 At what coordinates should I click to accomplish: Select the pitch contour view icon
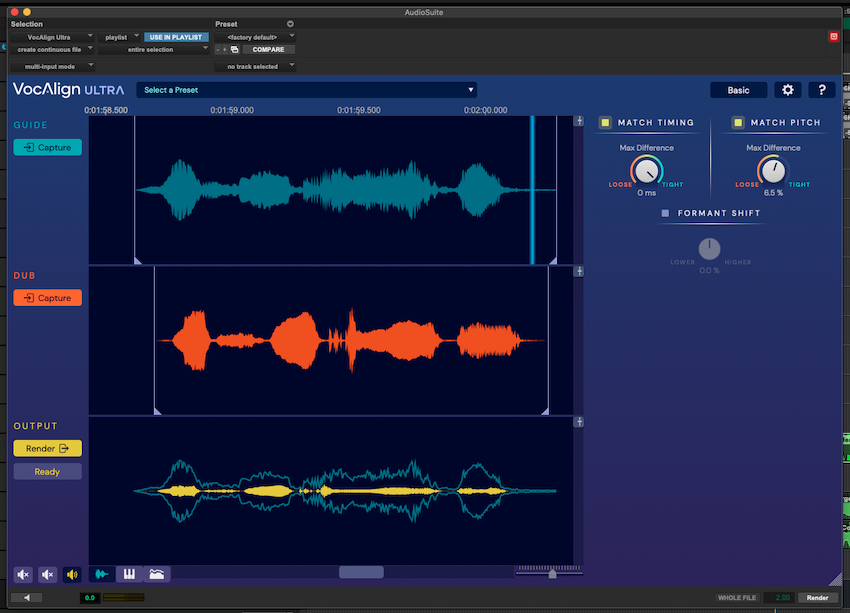click(x=156, y=574)
